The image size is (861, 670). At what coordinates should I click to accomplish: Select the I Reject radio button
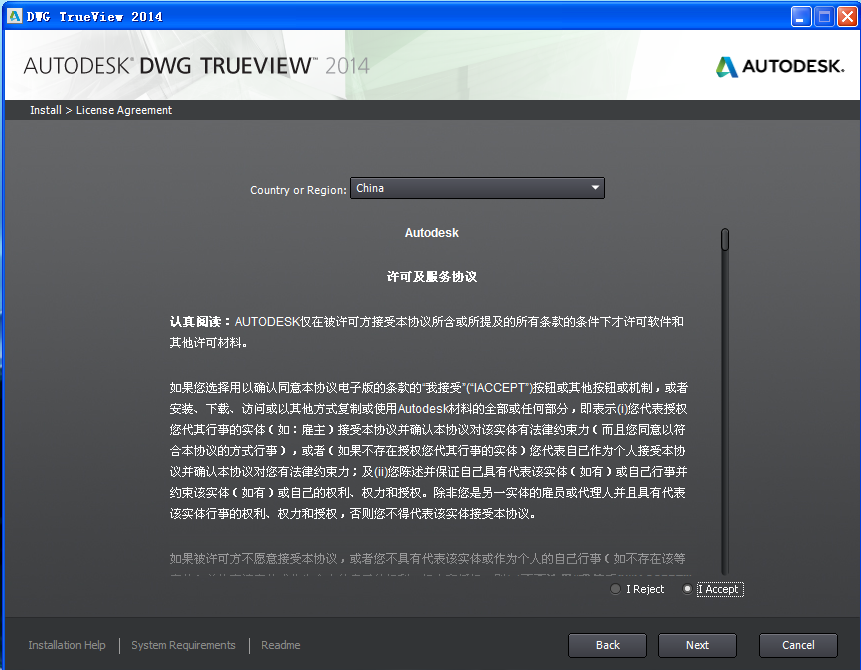pyautogui.click(x=616, y=589)
